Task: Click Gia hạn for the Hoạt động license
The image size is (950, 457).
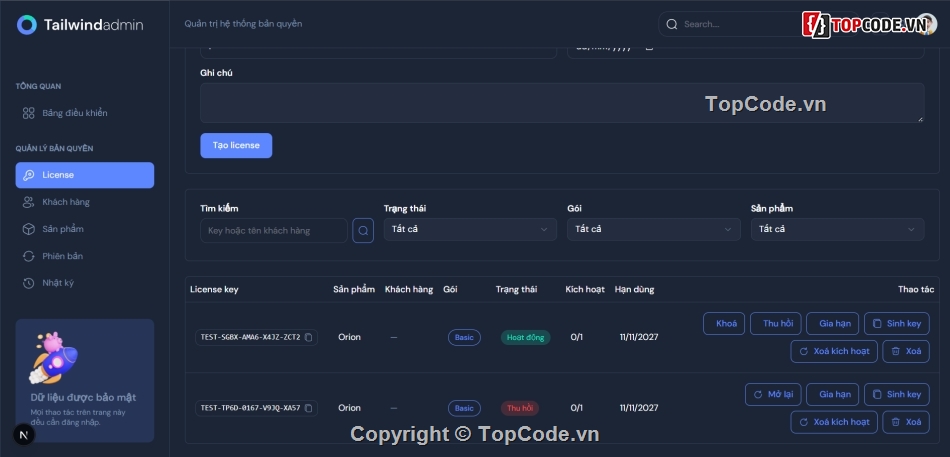Action: point(832,324)
